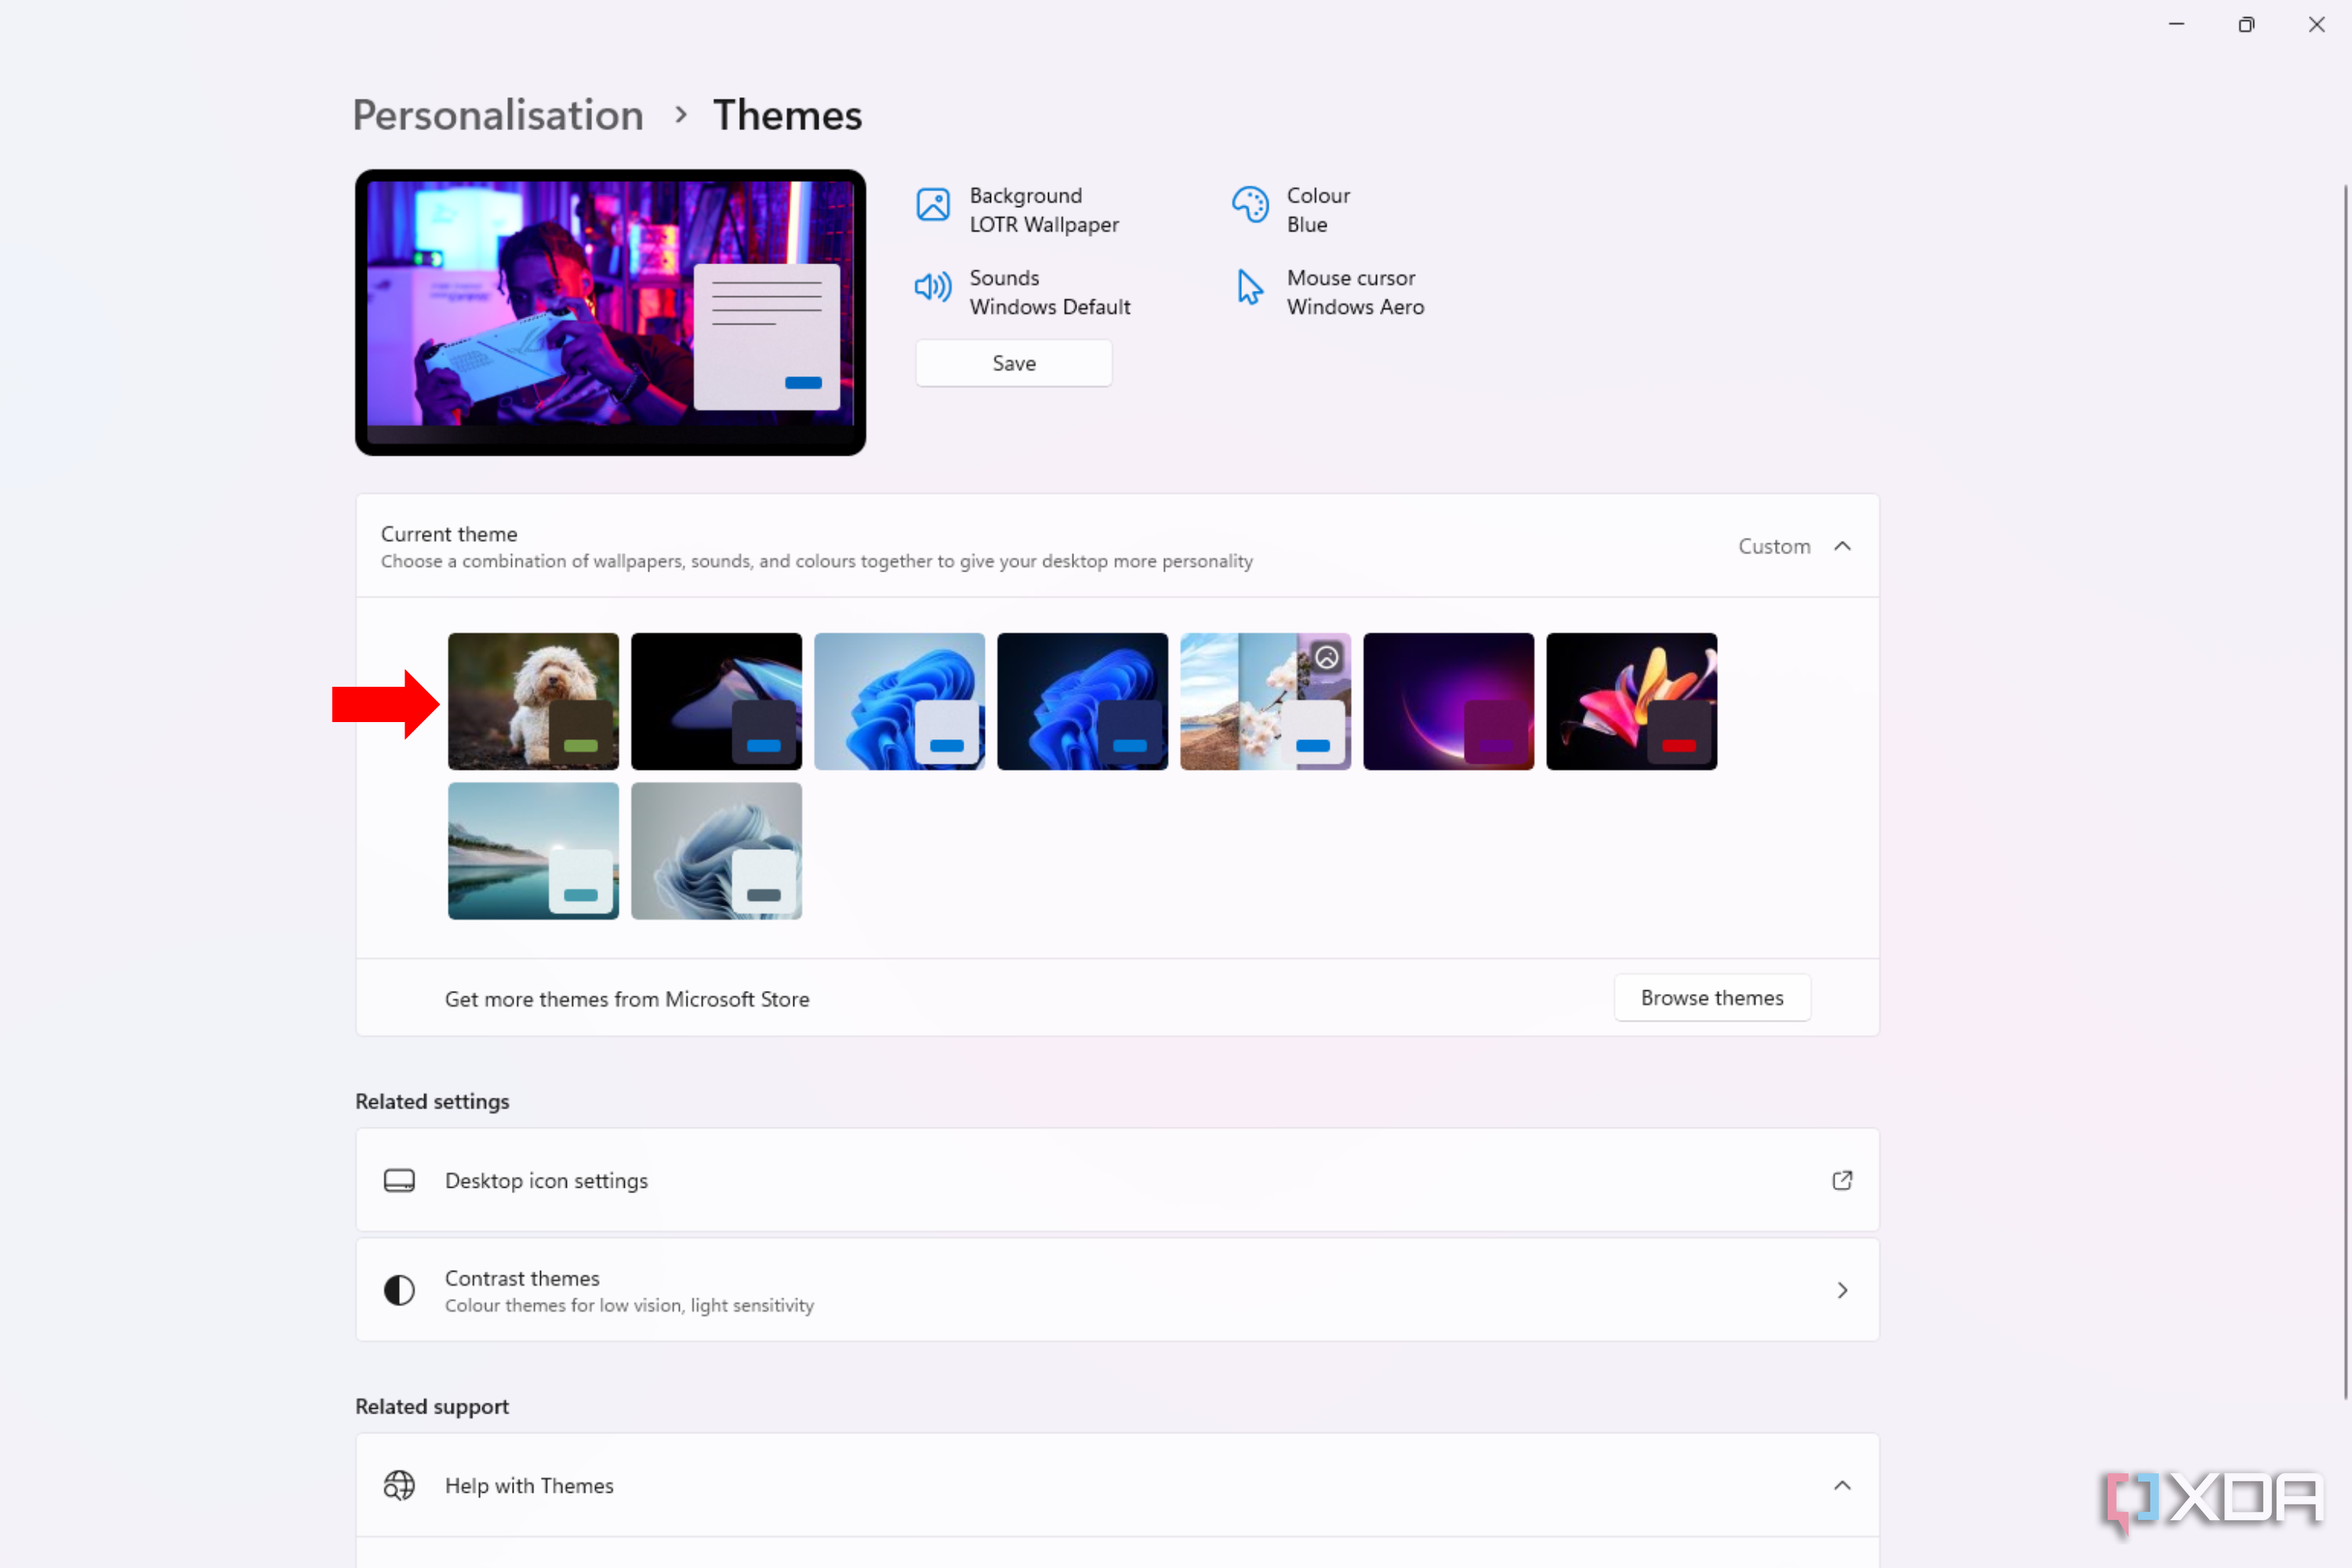This screenshot has width=2352, height=1568.
Task: Apply the purple glow dark theme
Action: pos(1447,701)
